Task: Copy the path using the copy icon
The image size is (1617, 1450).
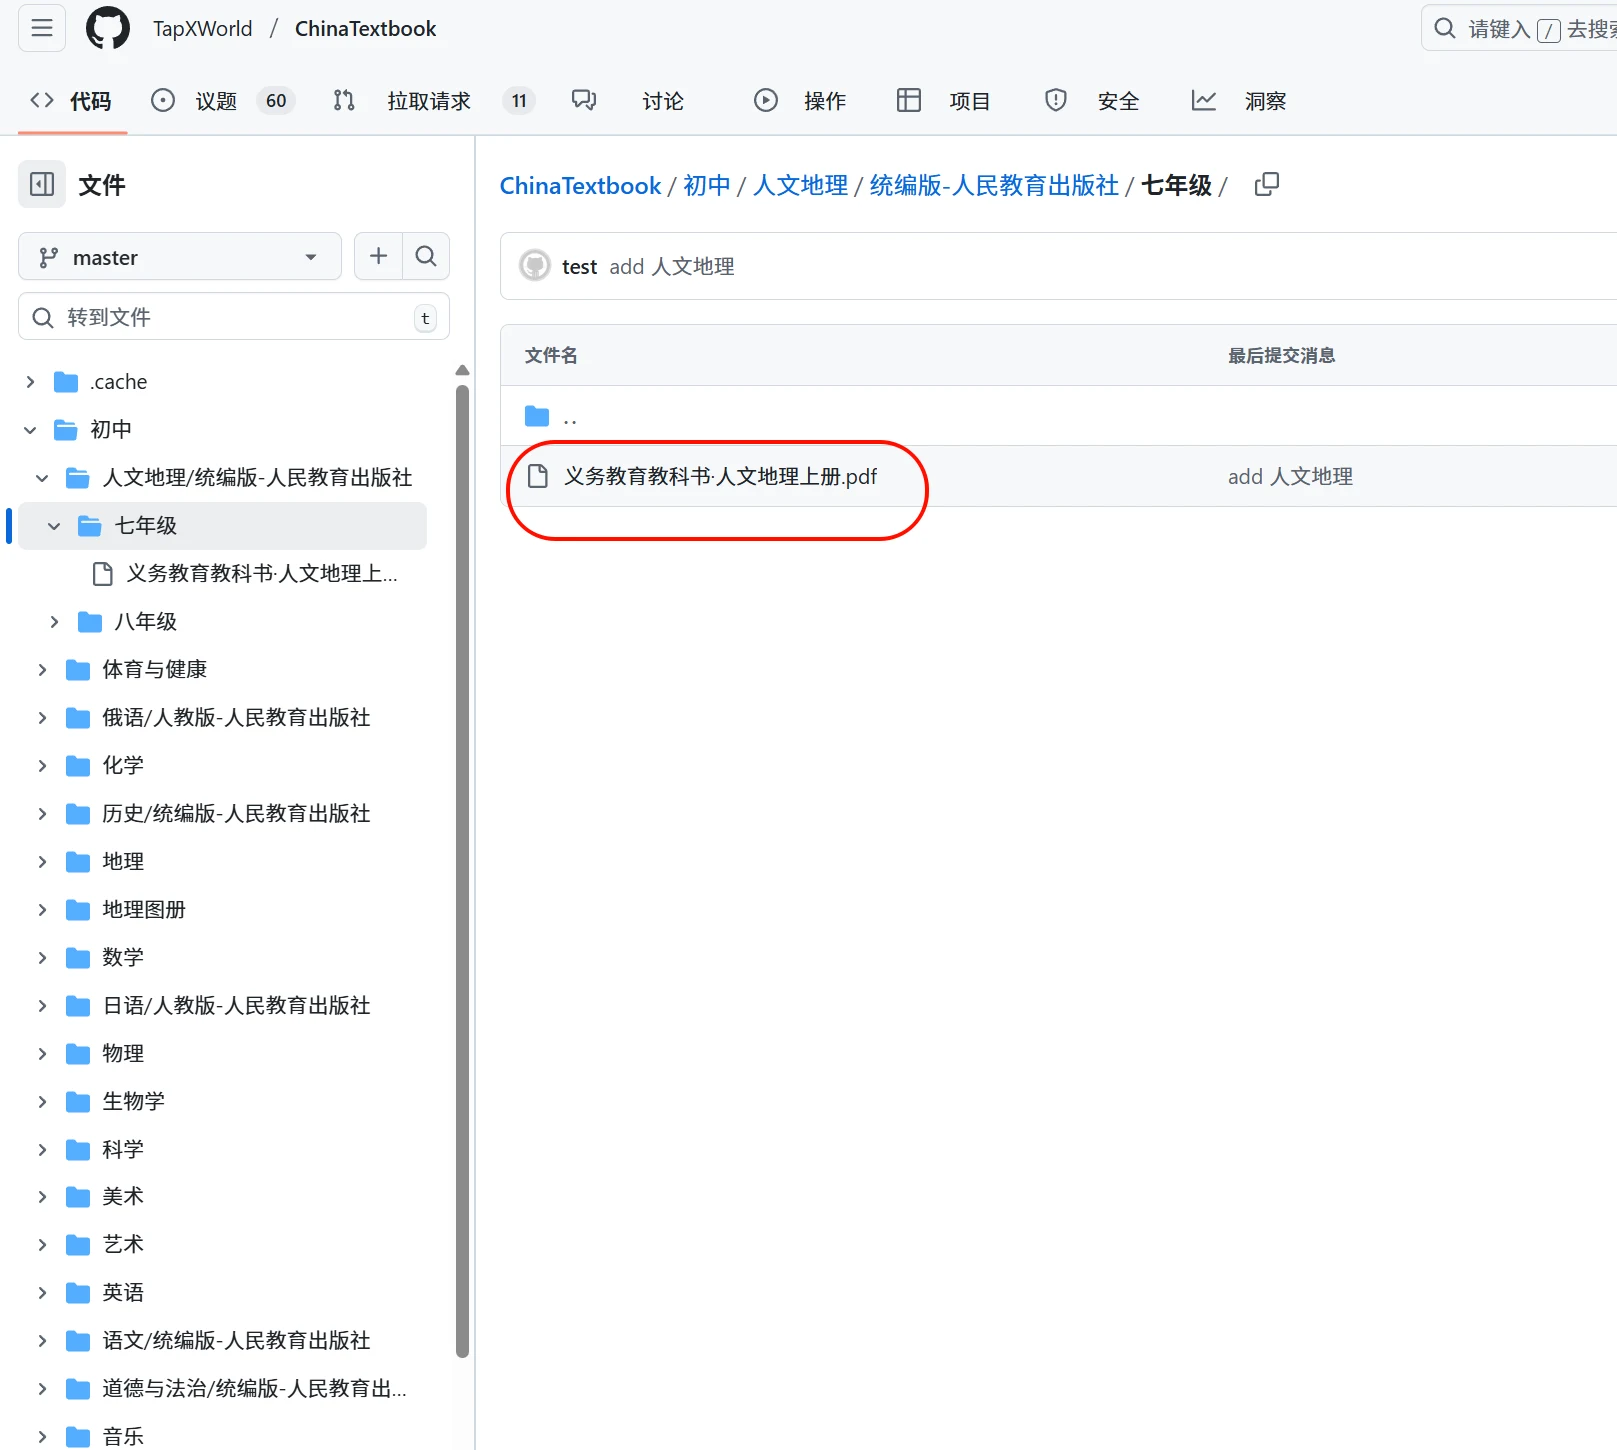Action: point(1266,185)
